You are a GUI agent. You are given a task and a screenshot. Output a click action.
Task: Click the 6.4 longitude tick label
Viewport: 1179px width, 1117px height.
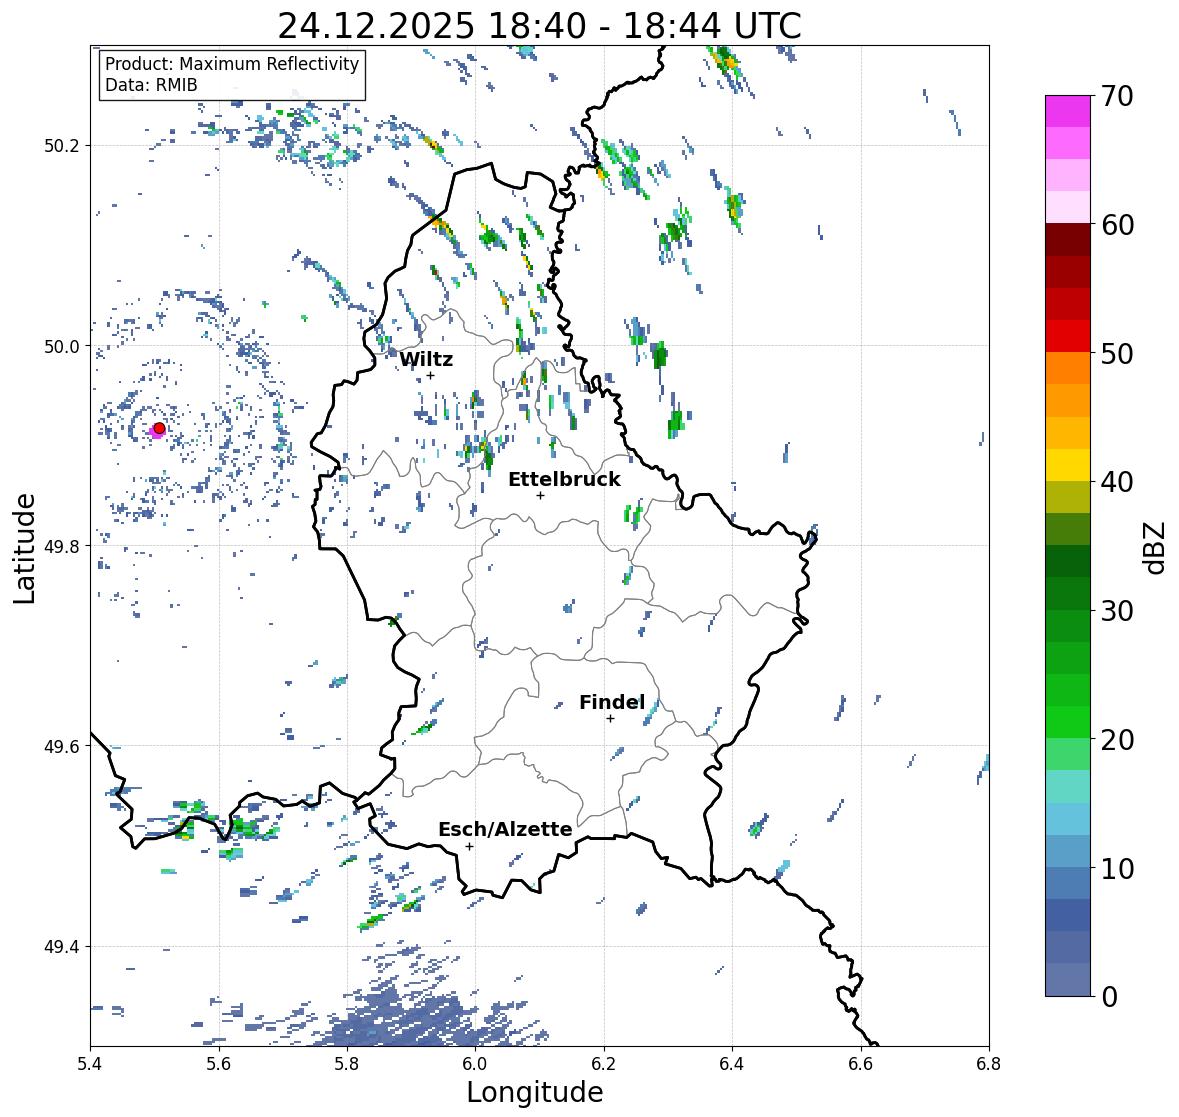732,1064
